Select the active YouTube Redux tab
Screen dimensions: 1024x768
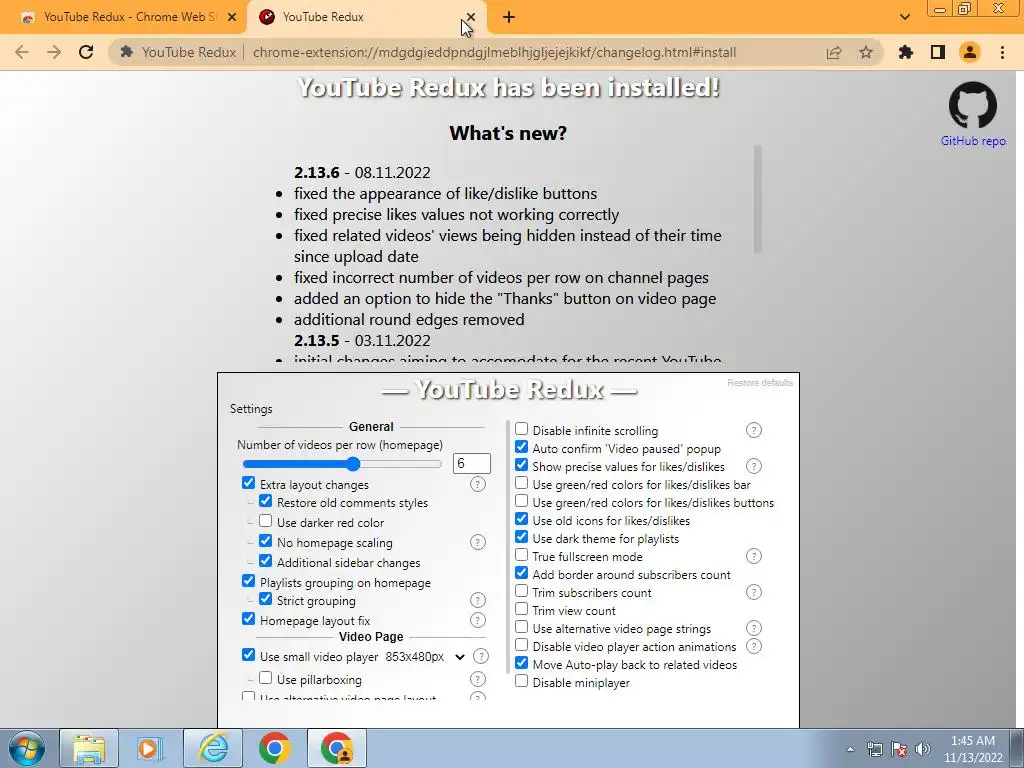366,17
